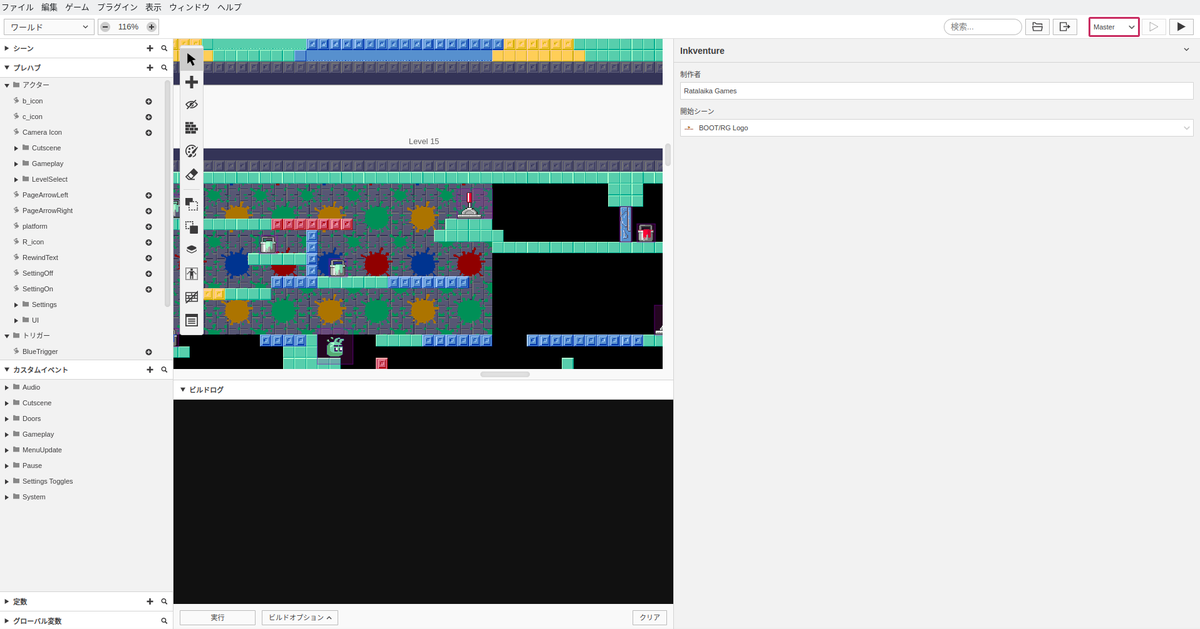Open the stacked layers tool
The height and width of the screenshot is (629, 1200).
[191, 249]
